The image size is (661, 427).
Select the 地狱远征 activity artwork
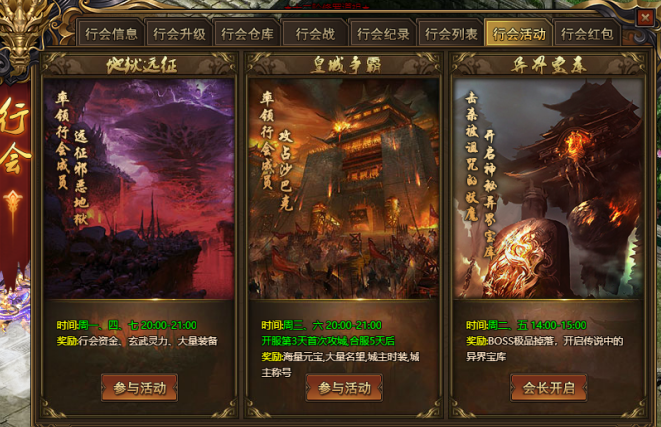pyautogui.click(x=140, y=189)
